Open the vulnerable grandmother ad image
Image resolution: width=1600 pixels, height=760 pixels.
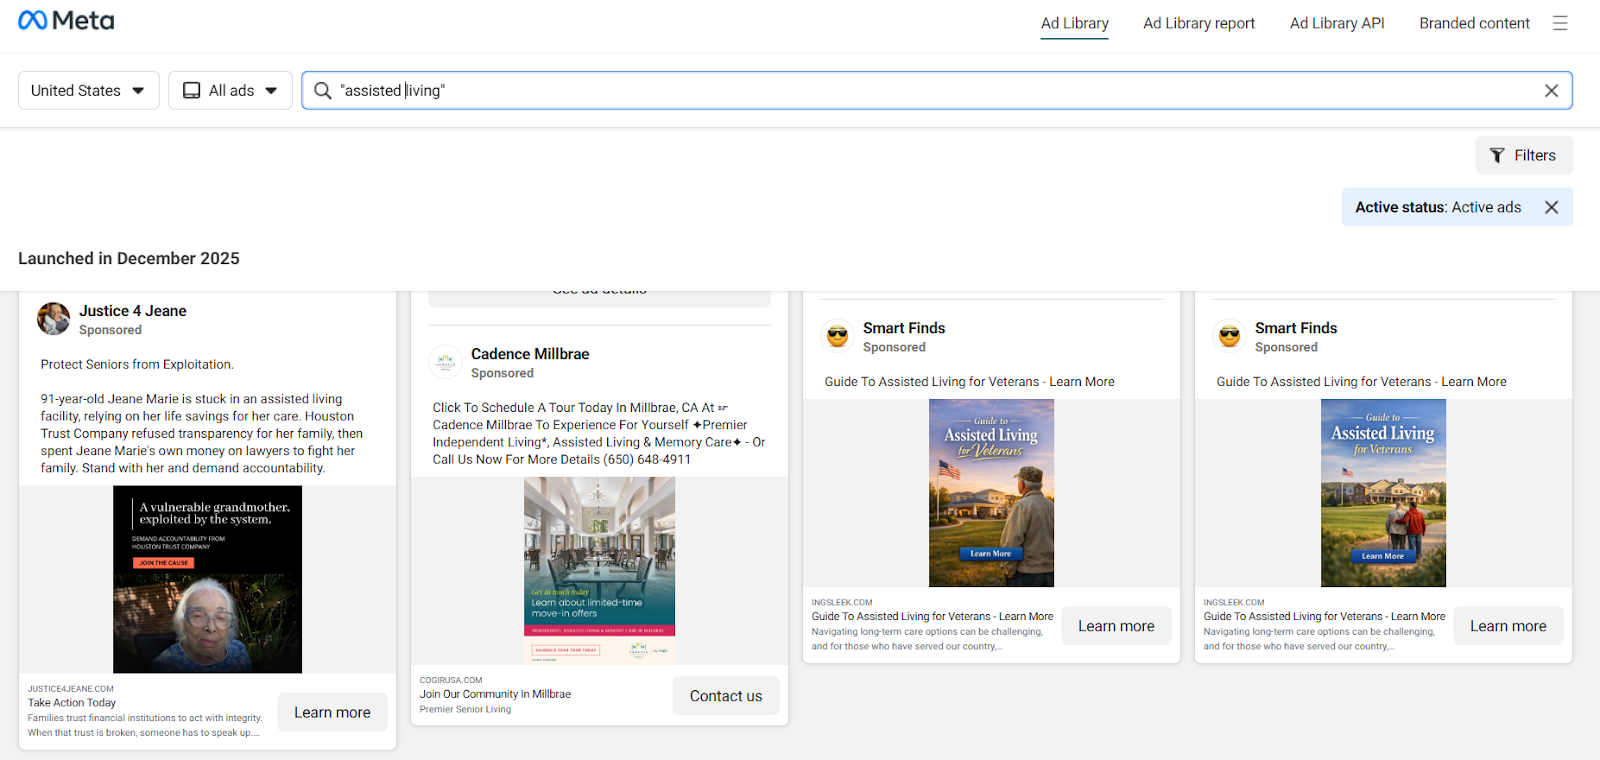click(x=207, y=579)
